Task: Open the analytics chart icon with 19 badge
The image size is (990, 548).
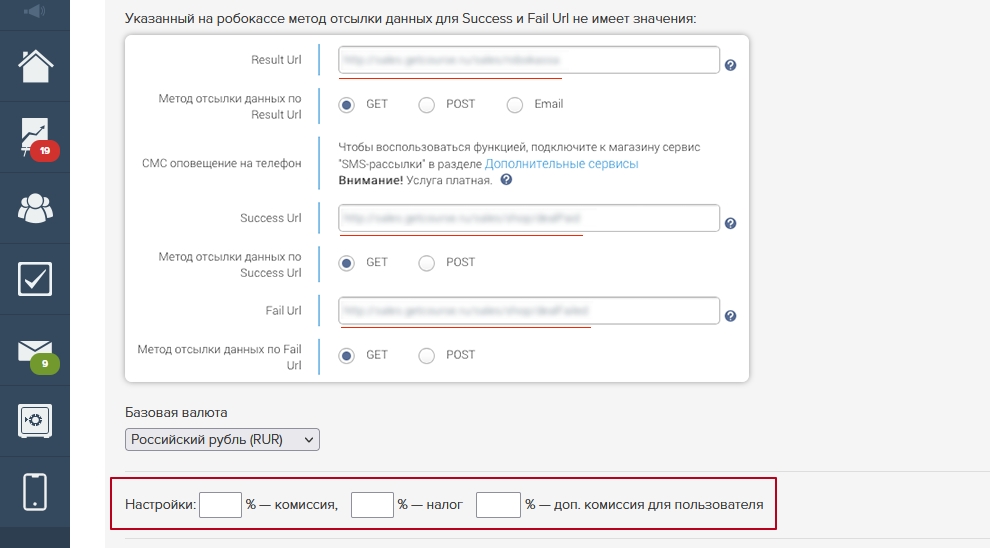Action: click(35, 138)
